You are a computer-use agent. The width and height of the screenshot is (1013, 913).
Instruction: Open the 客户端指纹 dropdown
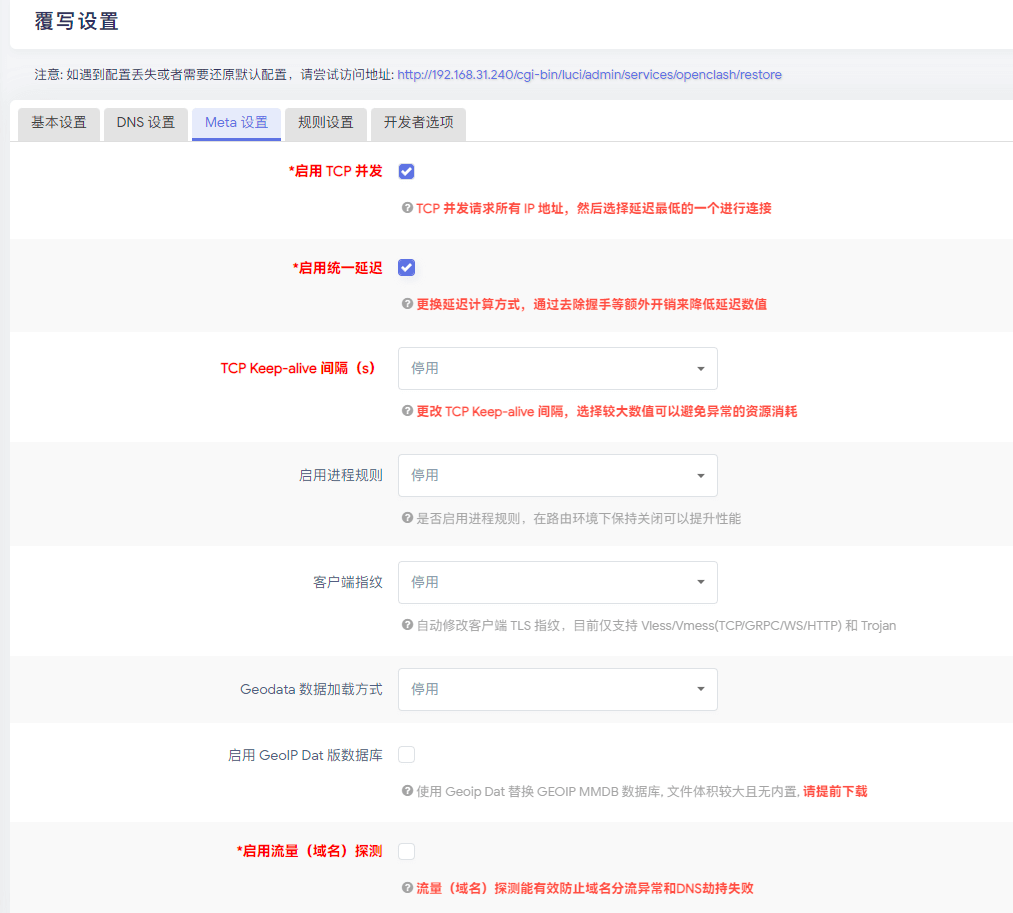click(557, 582)
